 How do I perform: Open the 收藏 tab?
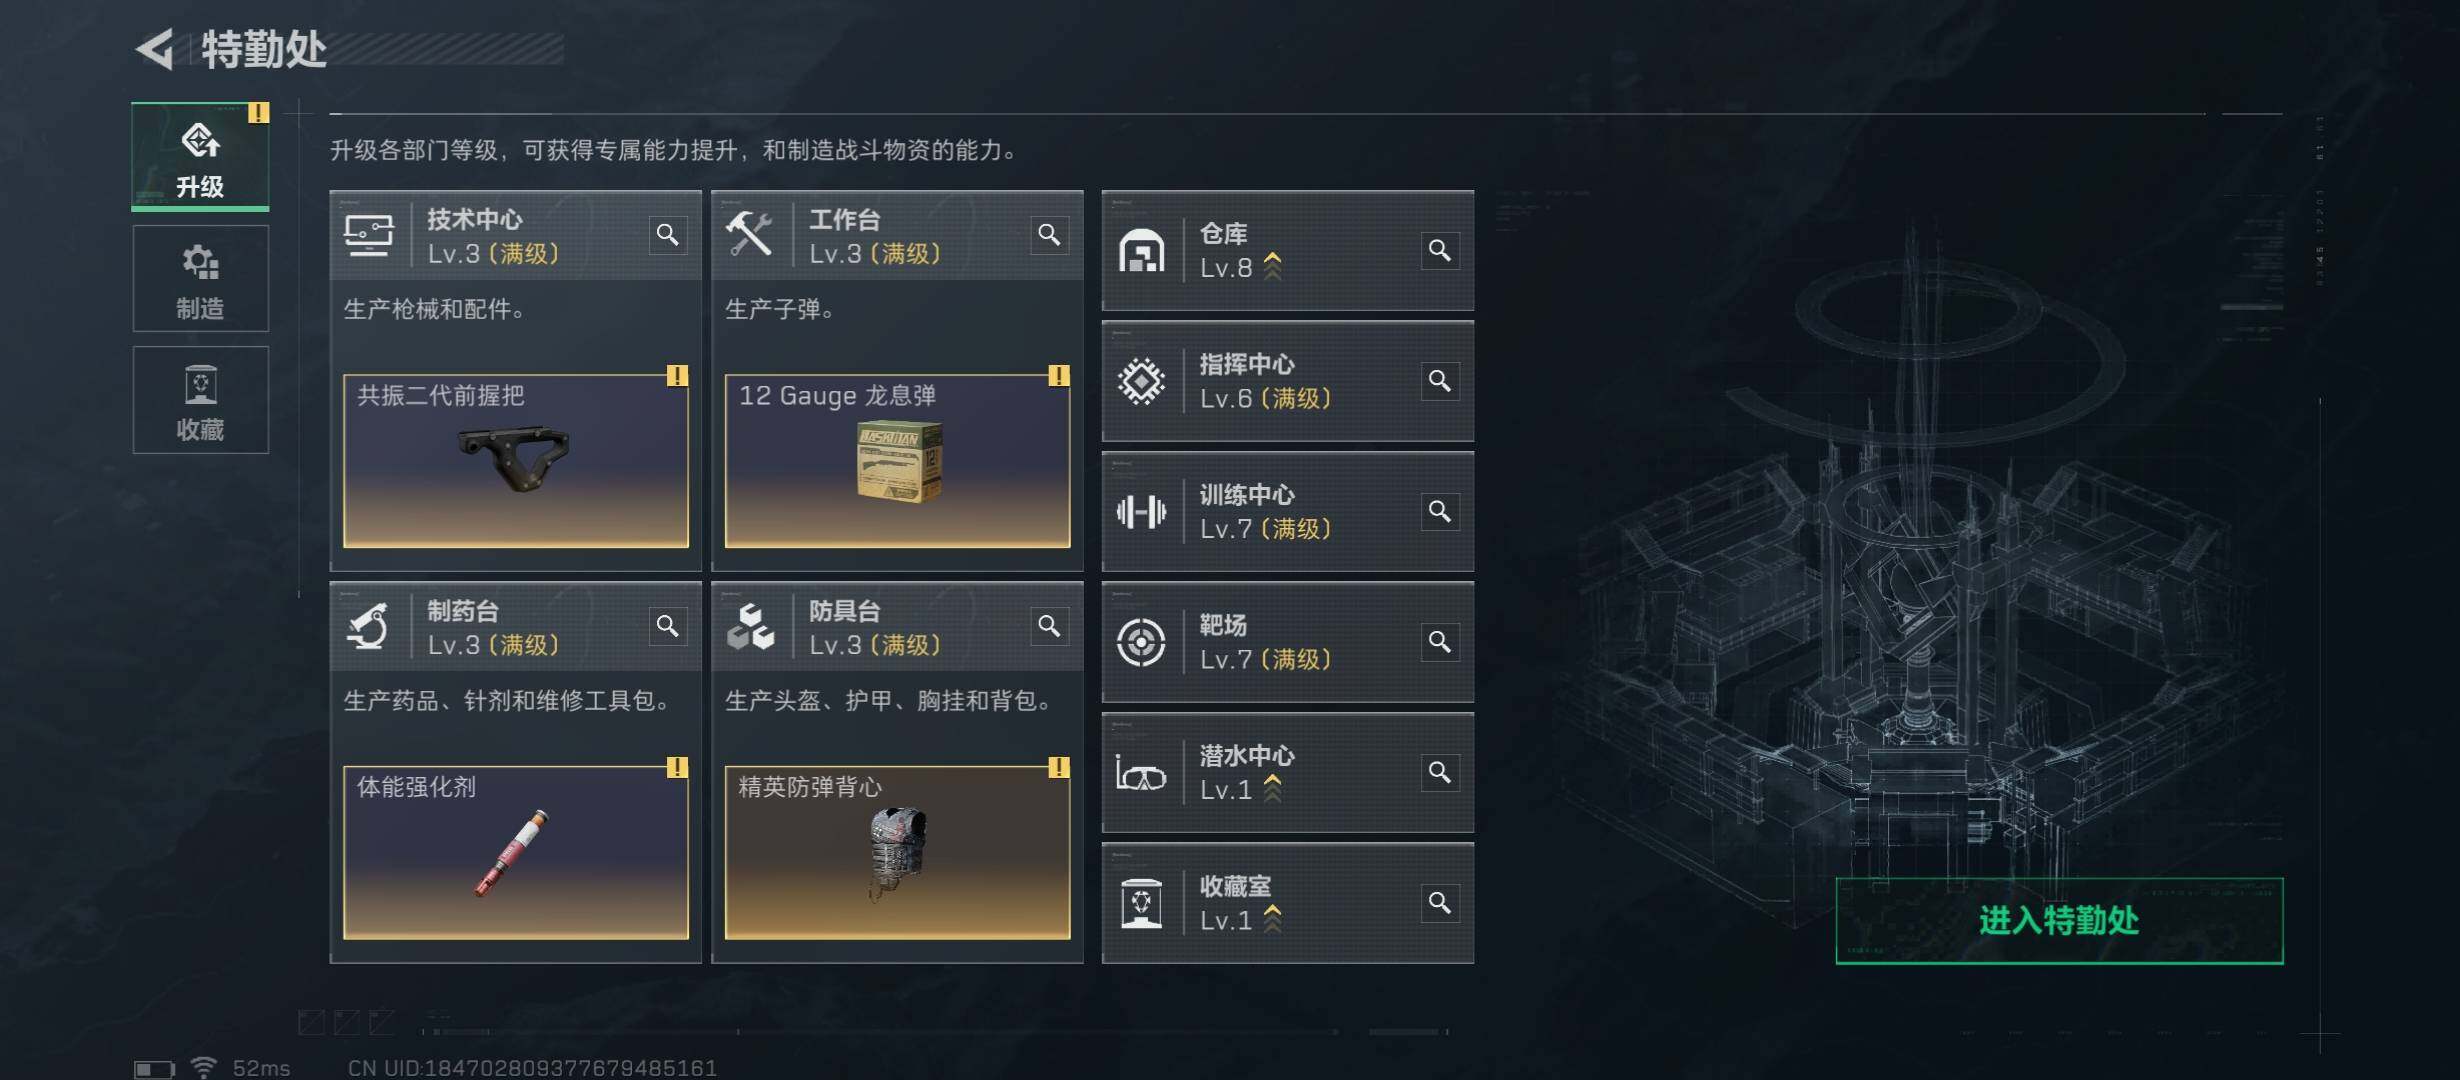[x=200, y=400]
